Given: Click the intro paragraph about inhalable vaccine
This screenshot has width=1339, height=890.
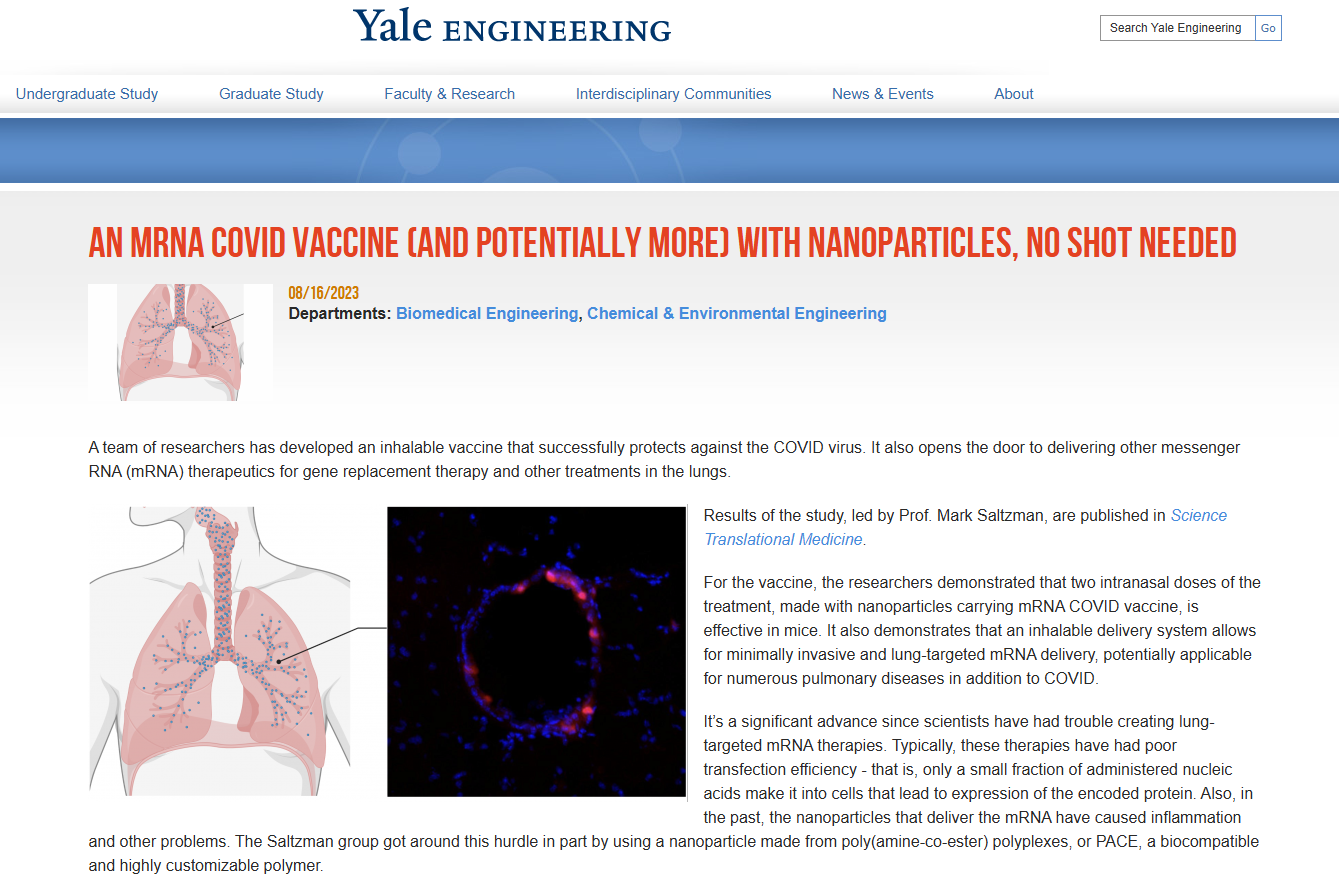Looking at the screenshot, I should pyautogui.click(x=664, y=460).
